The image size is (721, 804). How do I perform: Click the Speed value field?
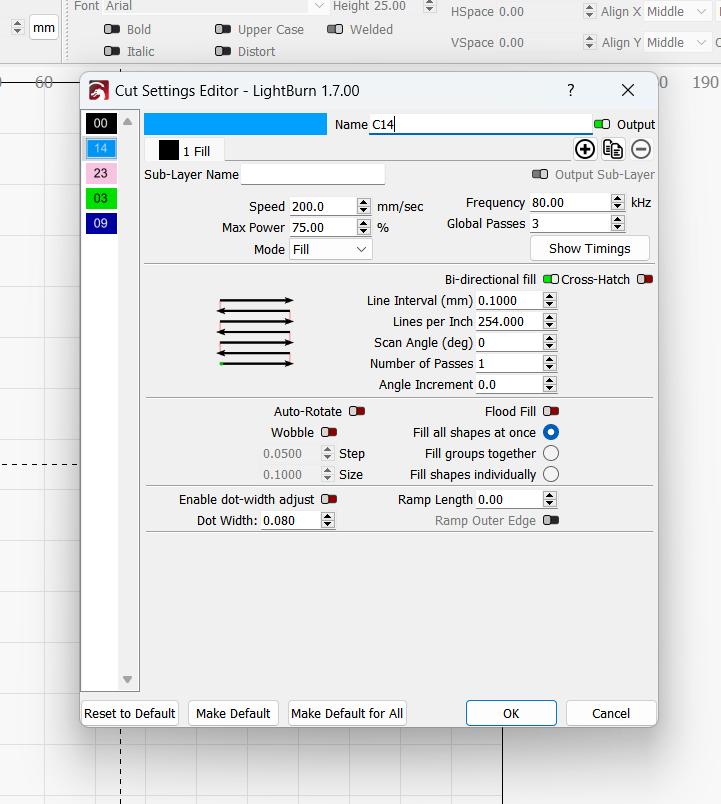pos(324,207)
